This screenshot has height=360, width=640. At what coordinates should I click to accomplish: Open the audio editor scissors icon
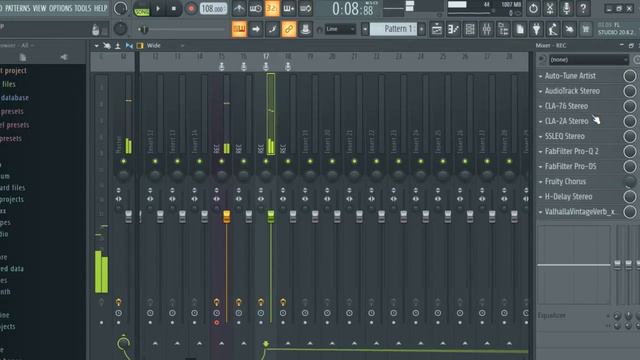coord(550,8)
